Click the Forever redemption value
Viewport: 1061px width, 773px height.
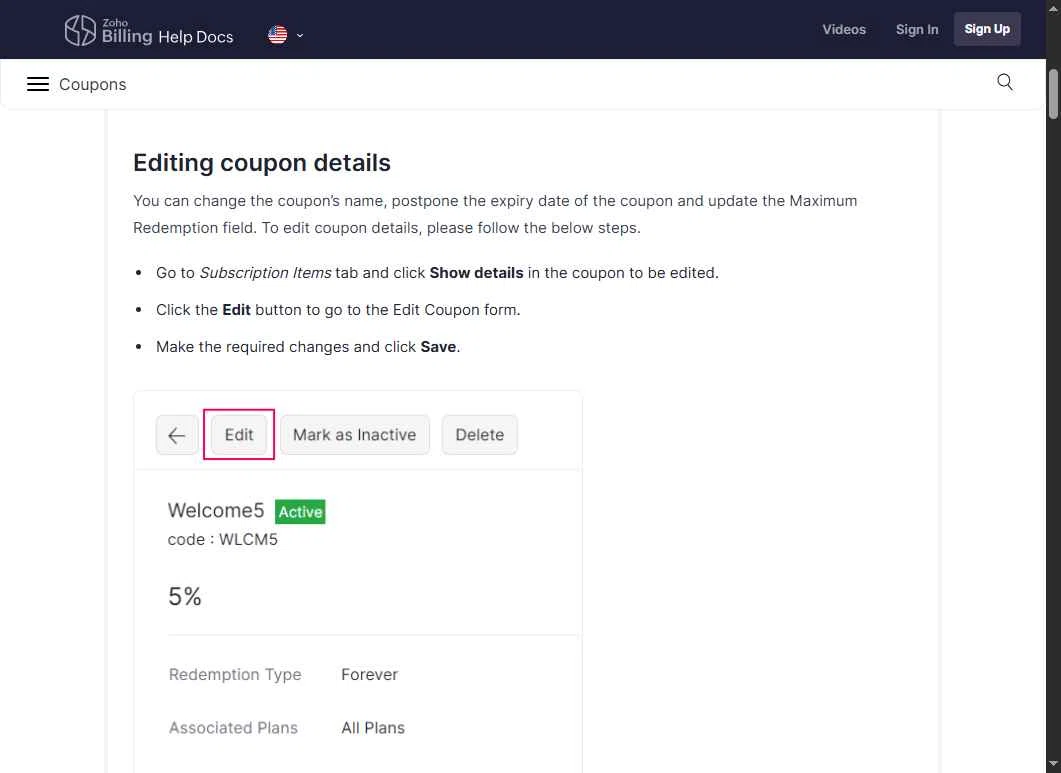[x=369, y=674]
